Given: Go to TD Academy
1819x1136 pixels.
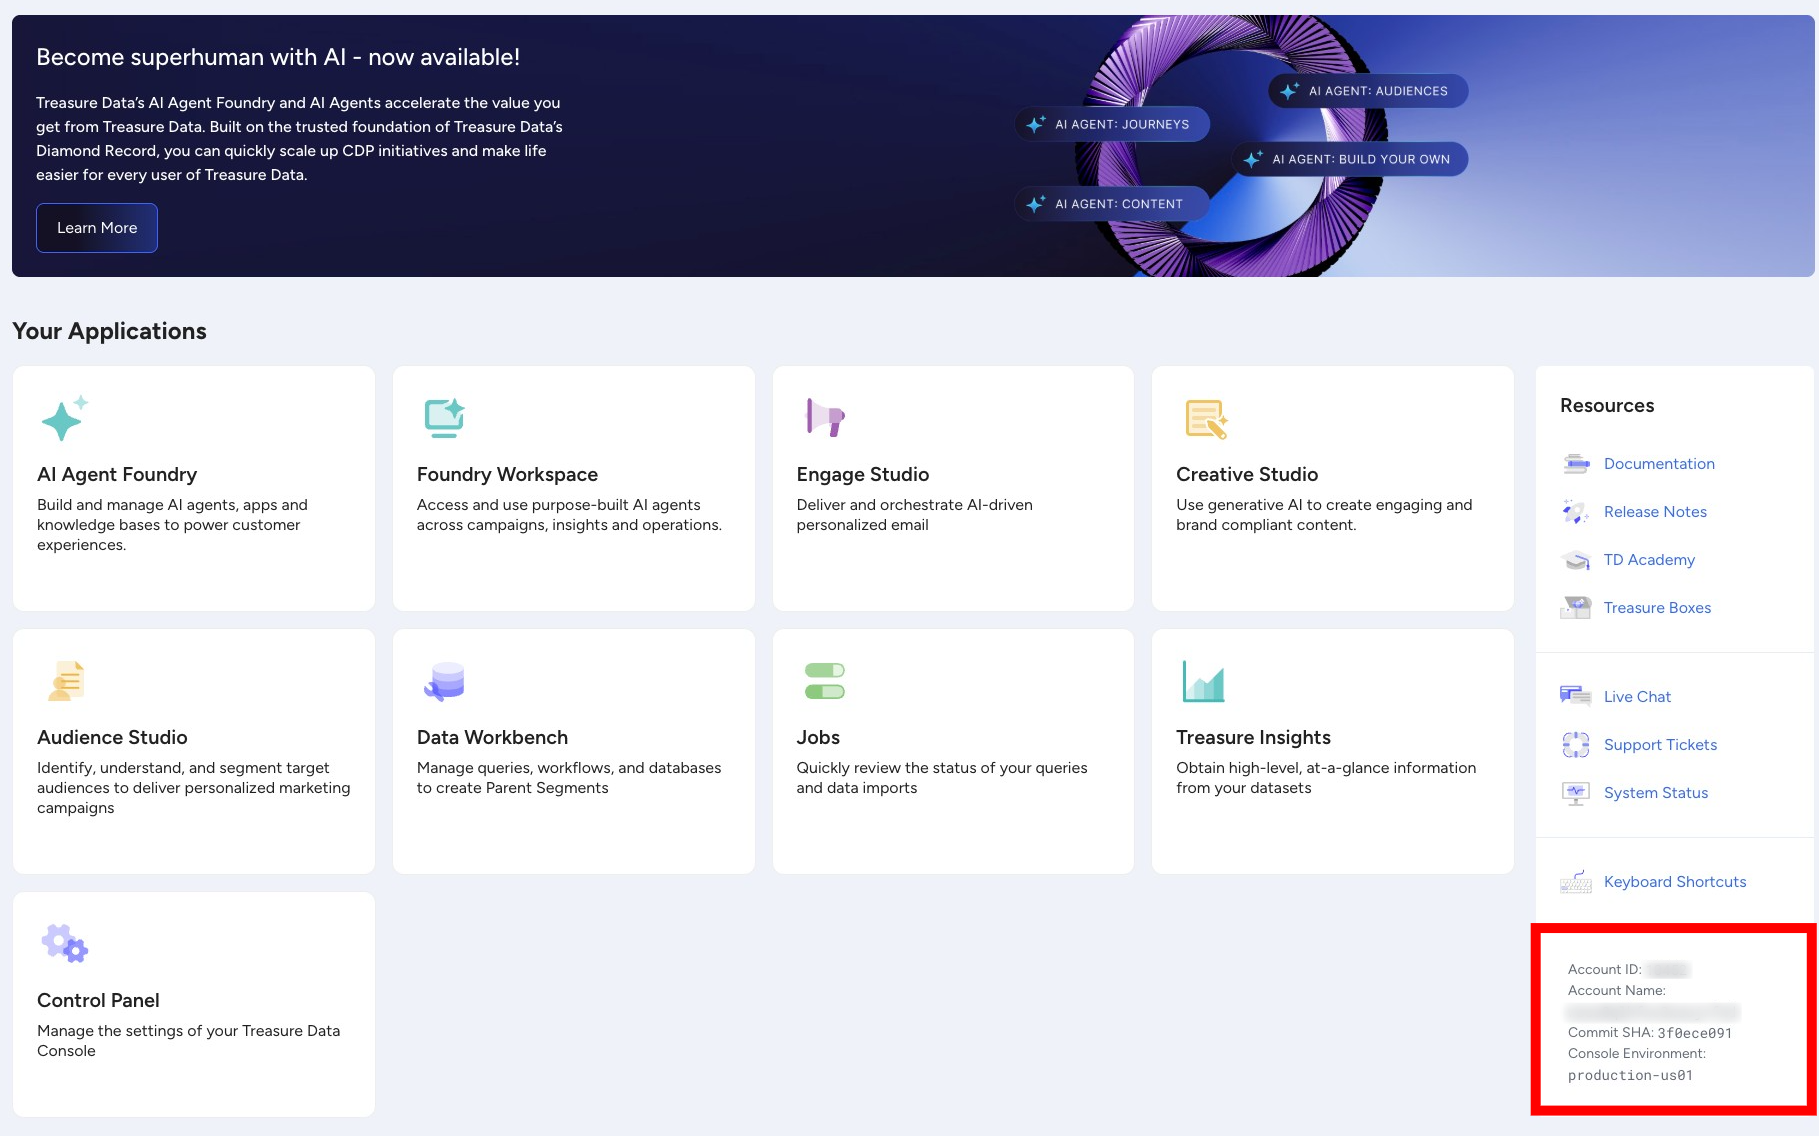Looking at the screenshot, I should (1648, 560).
